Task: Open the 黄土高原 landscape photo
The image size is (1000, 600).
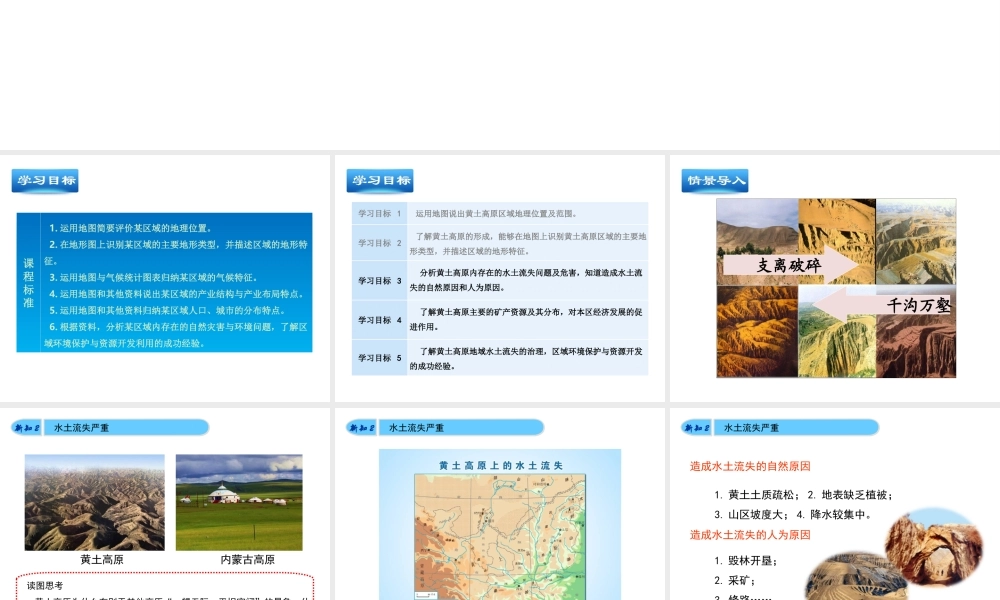Action: coord(94,502)
